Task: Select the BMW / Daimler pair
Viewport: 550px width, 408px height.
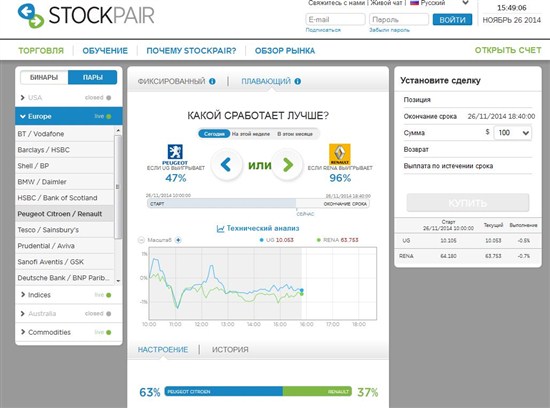Action: pyautogui.click(x=65, y=182)
